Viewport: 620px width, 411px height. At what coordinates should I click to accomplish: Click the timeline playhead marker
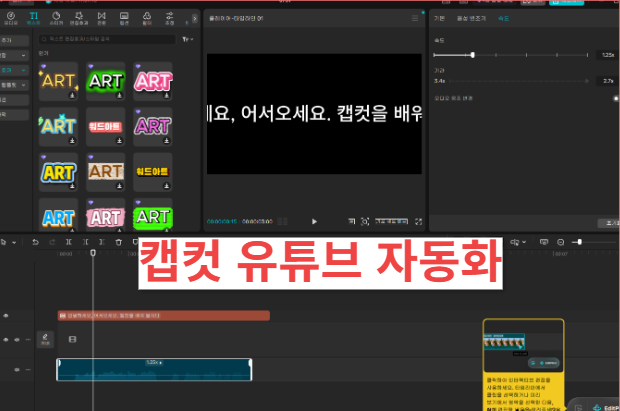click(93, 253)
